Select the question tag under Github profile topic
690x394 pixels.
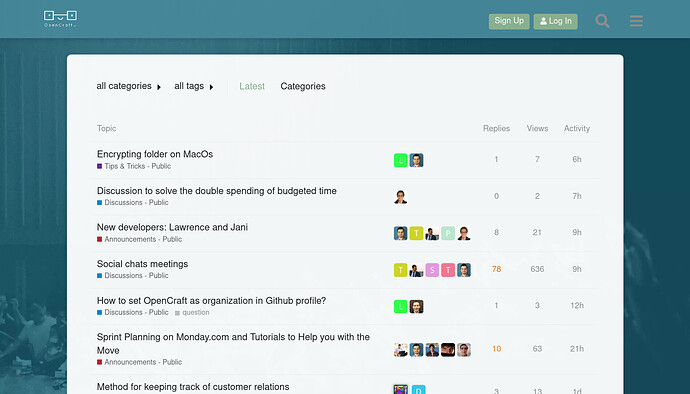click(192, 313)
